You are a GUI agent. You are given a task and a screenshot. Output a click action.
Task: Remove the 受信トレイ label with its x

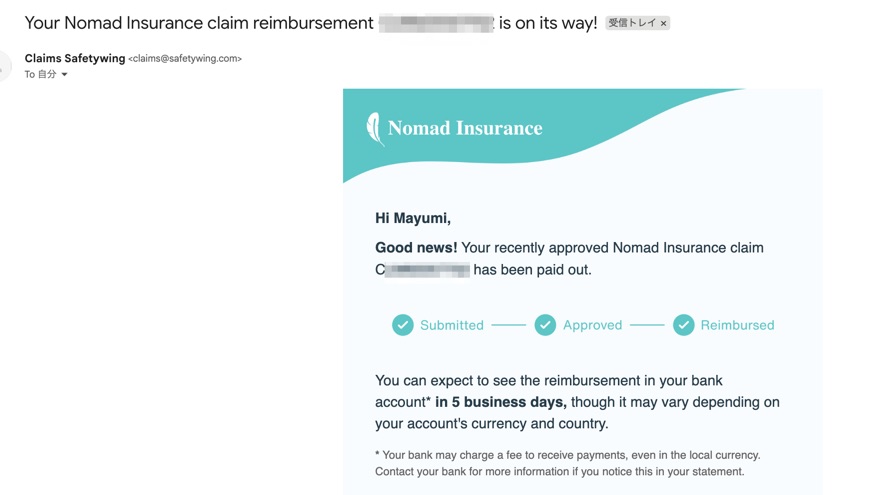663,23
